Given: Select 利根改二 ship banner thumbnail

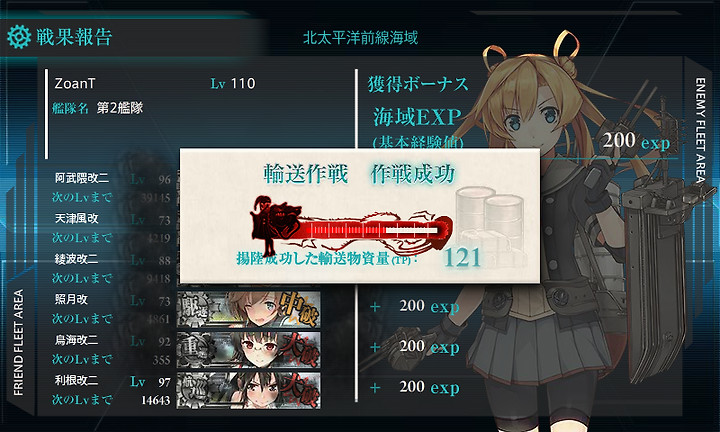Looking at the screenshot, I should [x=249, y=390].
